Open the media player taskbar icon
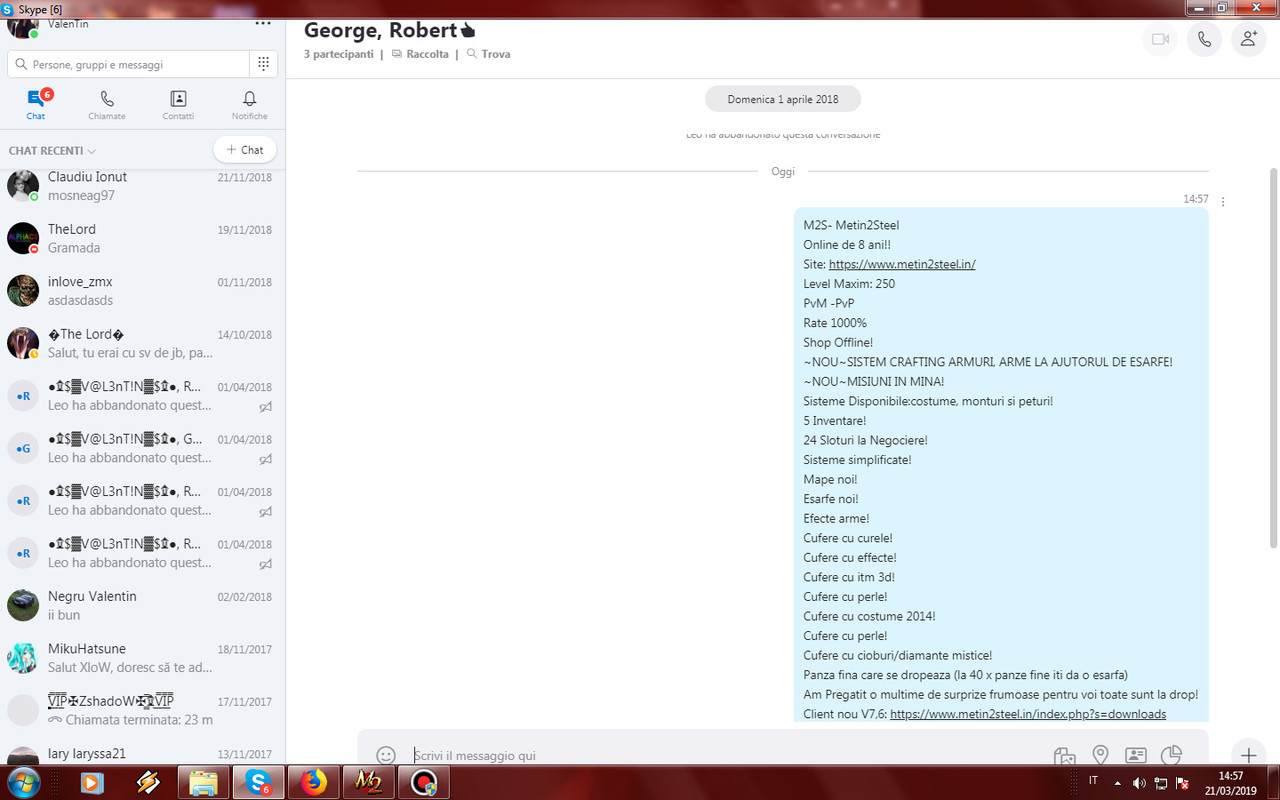 tap(92, 783)
